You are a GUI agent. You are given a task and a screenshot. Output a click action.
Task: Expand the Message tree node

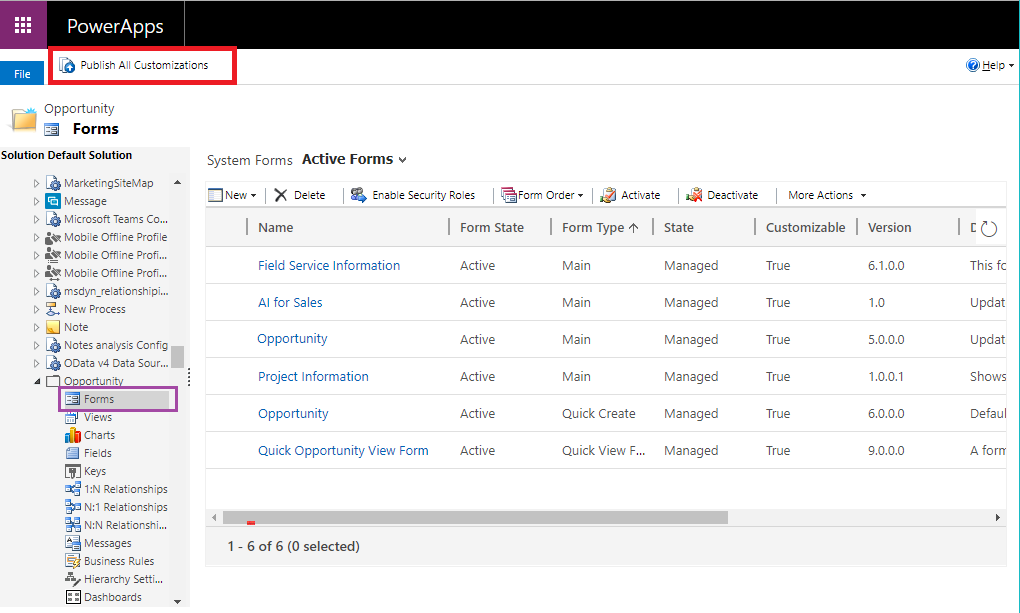tap(36, 201)
